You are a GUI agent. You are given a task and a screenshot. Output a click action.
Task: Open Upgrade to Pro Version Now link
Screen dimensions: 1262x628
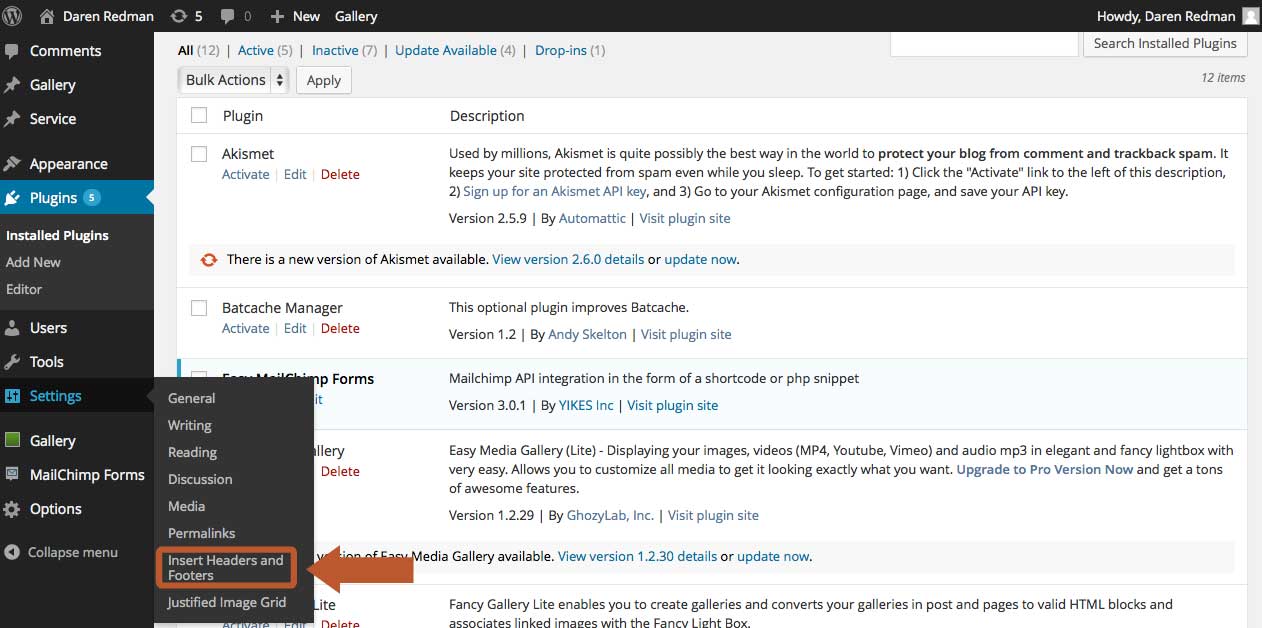coord(1045,469)
